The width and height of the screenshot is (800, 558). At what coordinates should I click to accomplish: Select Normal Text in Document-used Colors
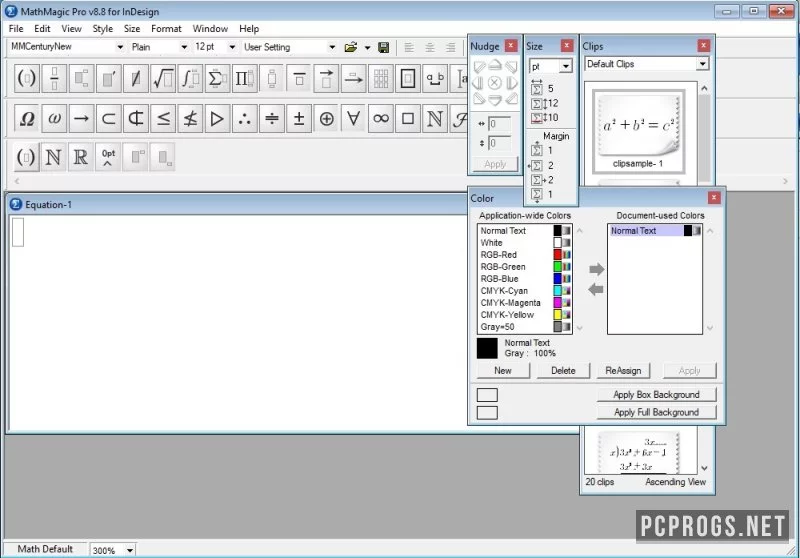pos(655,231)
